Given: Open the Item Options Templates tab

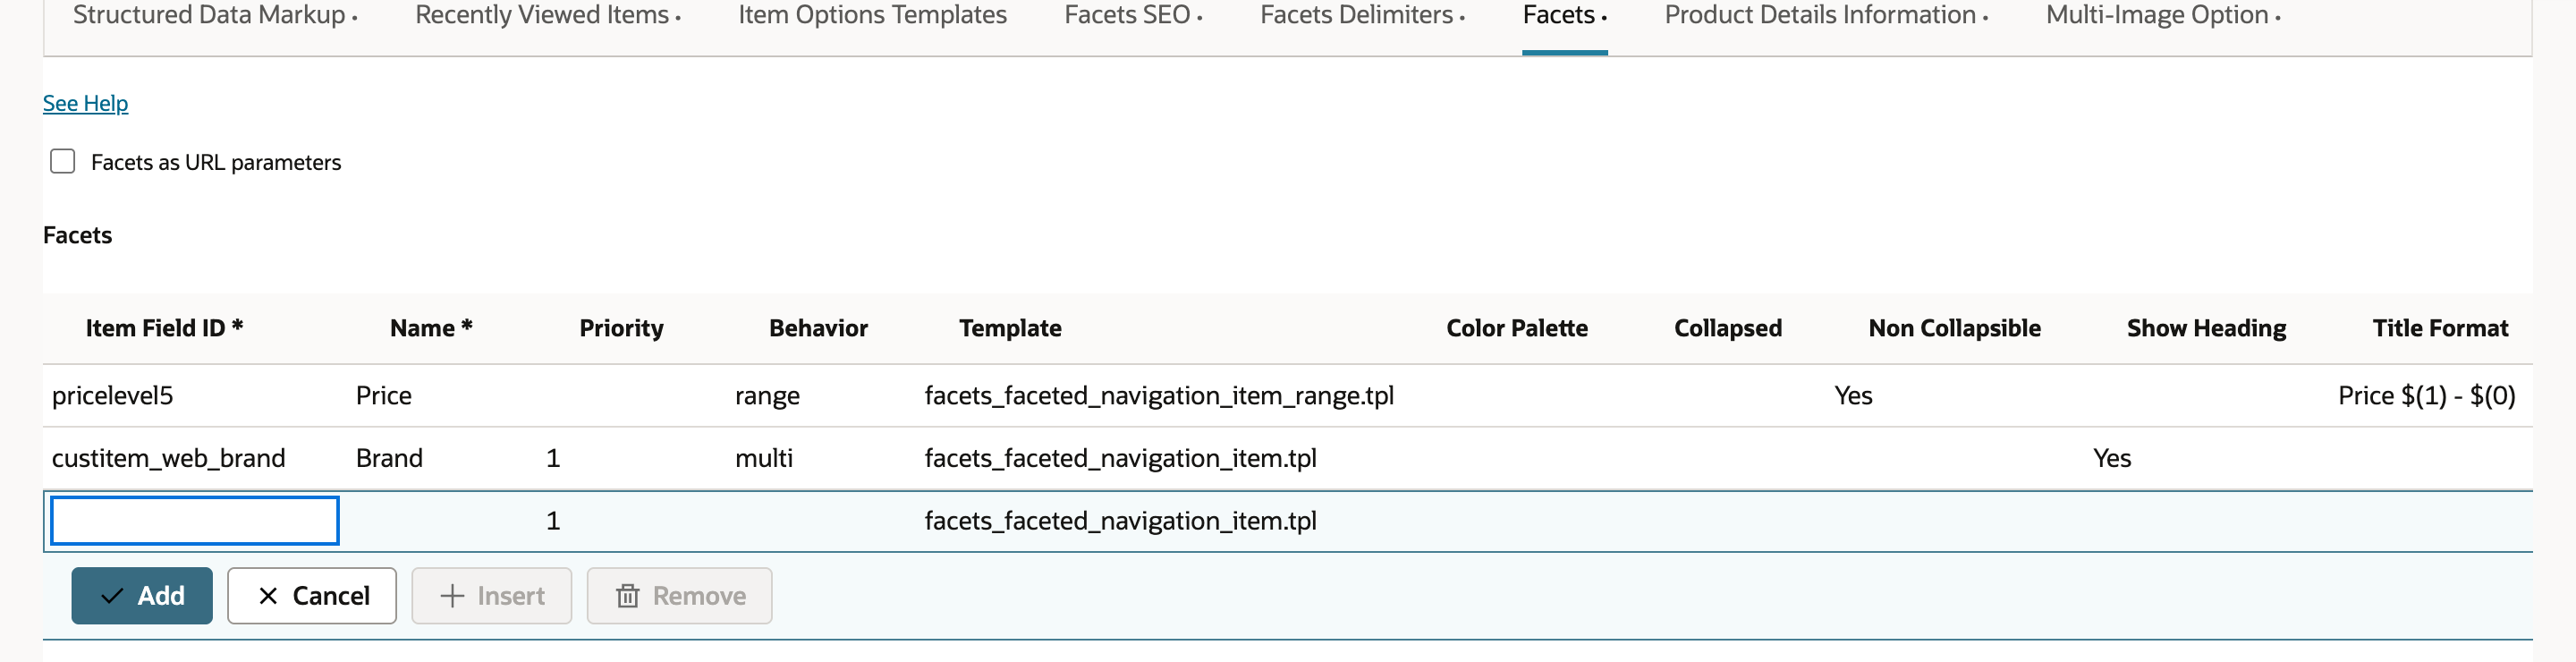Looking at the screenshot, I should click(x=872, y=15).
